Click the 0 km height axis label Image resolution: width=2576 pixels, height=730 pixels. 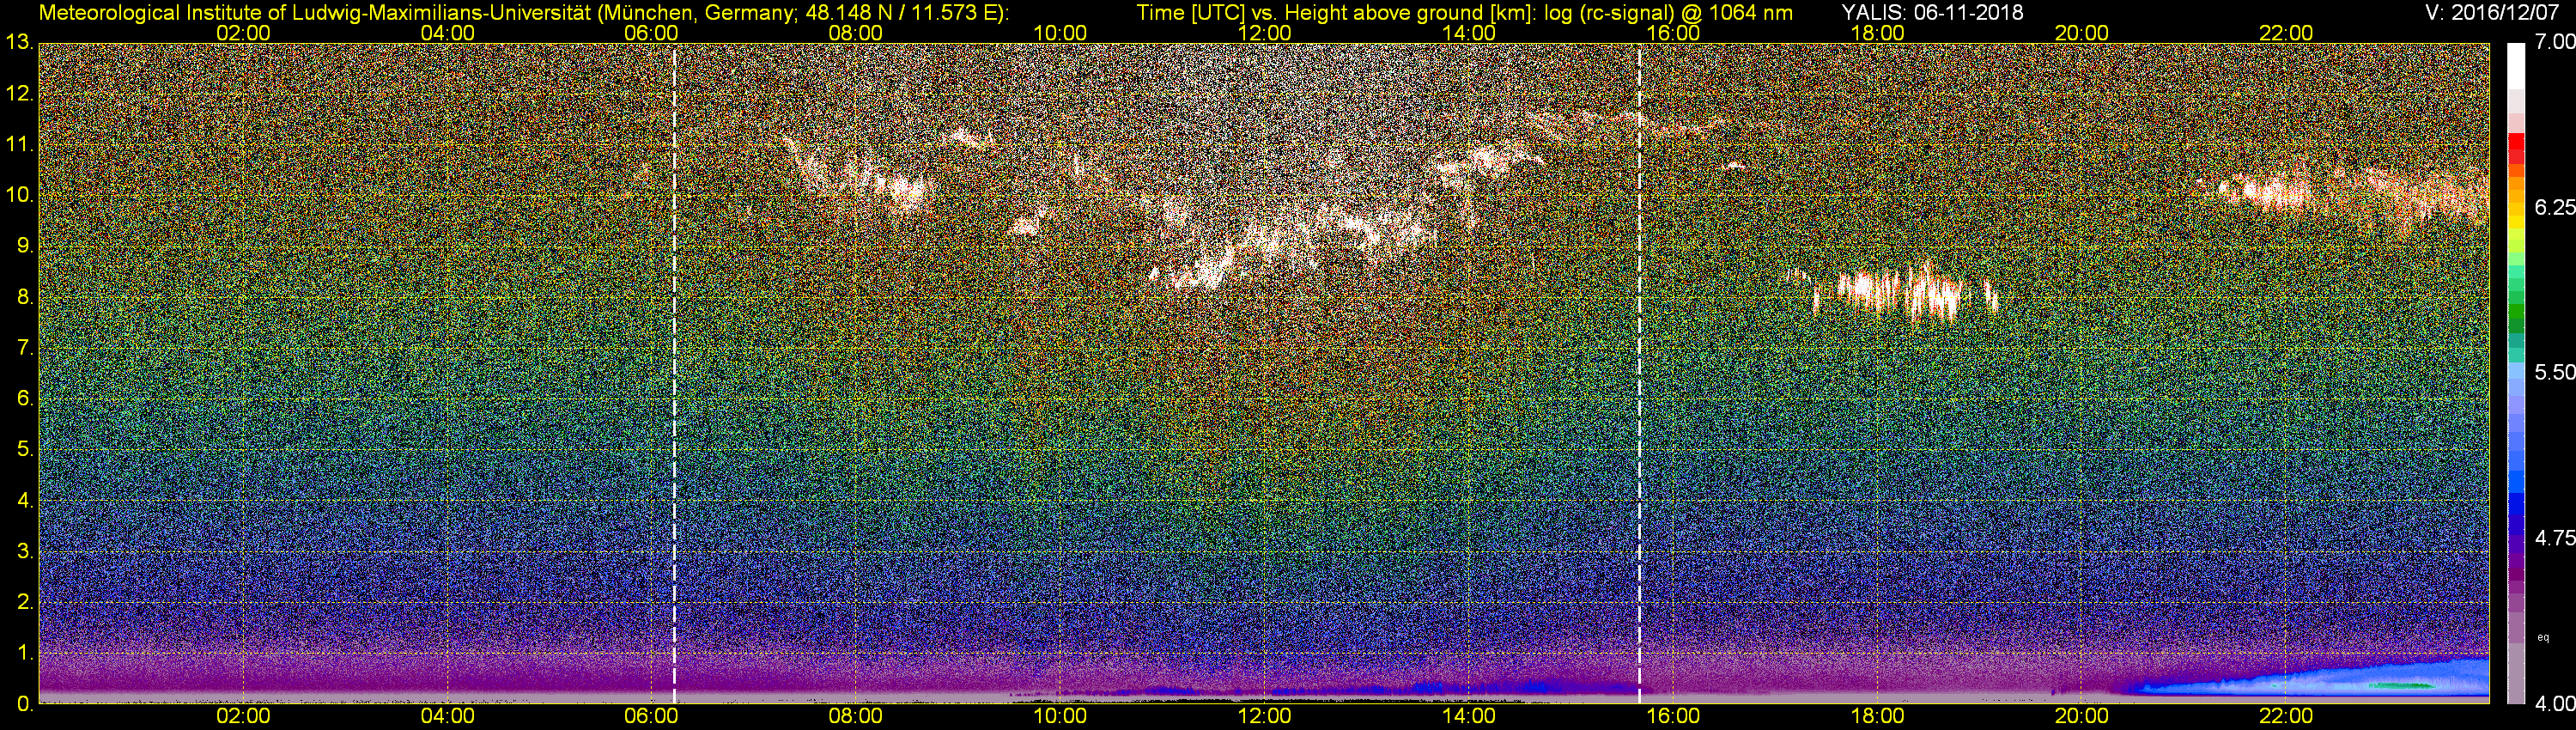24,703
